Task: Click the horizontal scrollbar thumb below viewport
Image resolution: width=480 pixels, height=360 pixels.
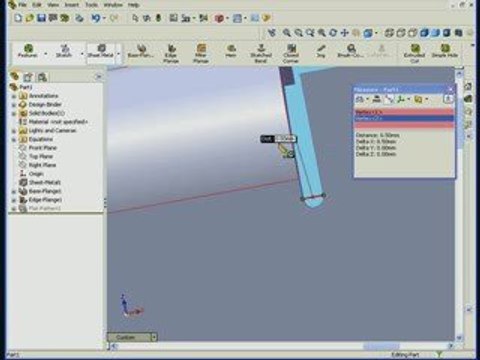Action: coord(381,347)
